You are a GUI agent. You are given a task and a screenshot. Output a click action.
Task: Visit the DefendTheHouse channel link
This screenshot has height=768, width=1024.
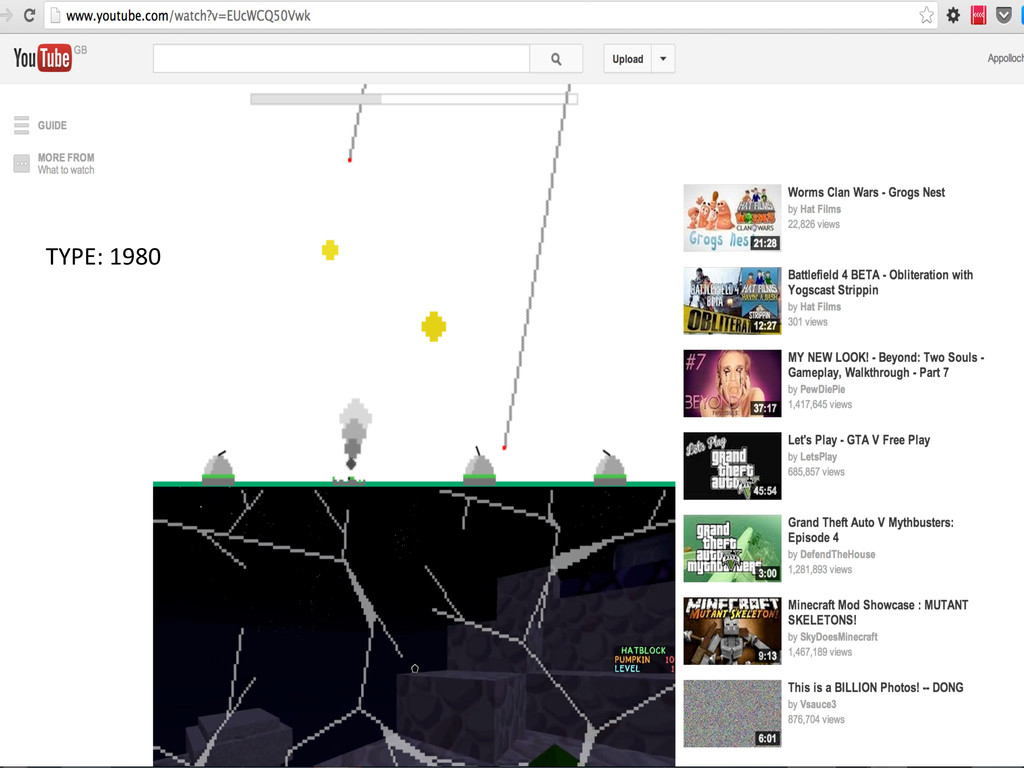837,554
